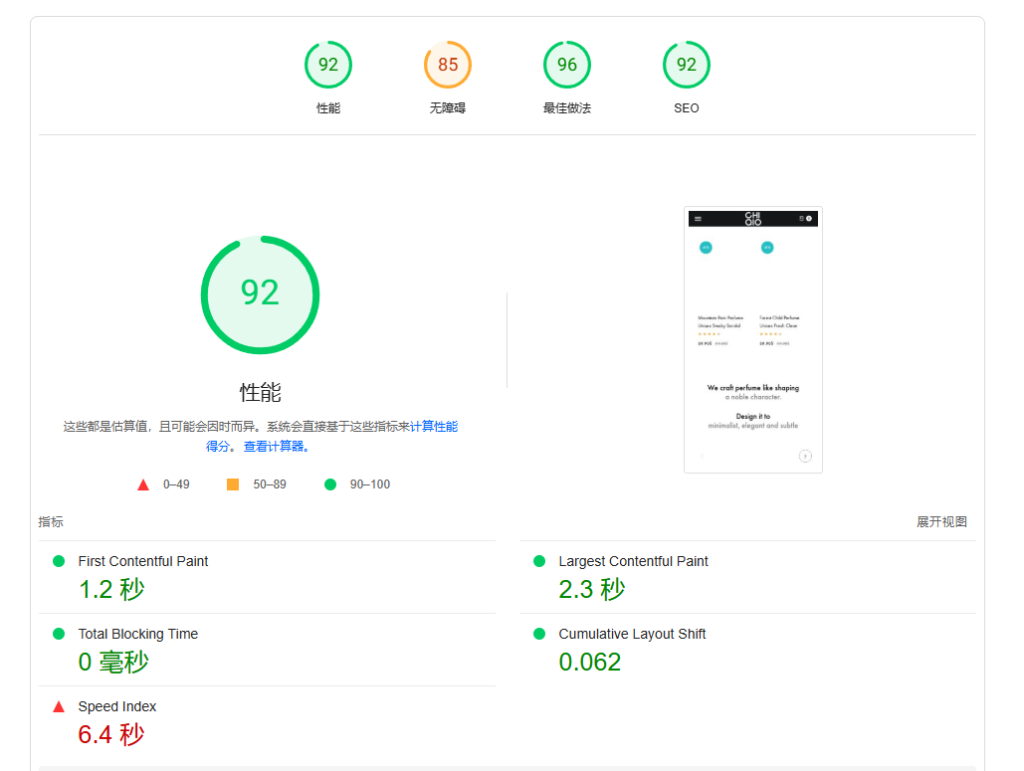This screenshot has width=1024, height=771.
Task: Select the Accessibility gauge showing 85
Action: [x=447, y=65]
